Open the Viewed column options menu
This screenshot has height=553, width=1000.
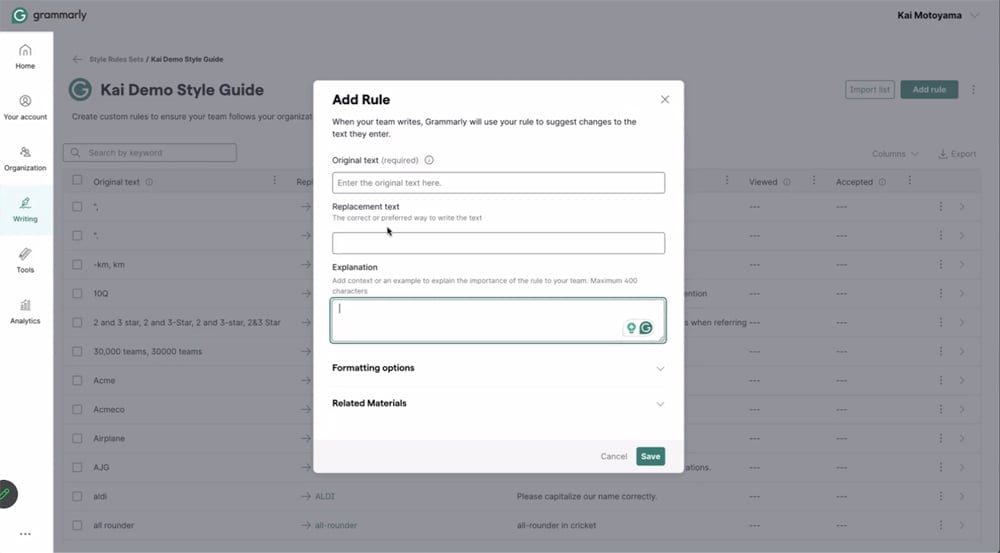(814, 181)
